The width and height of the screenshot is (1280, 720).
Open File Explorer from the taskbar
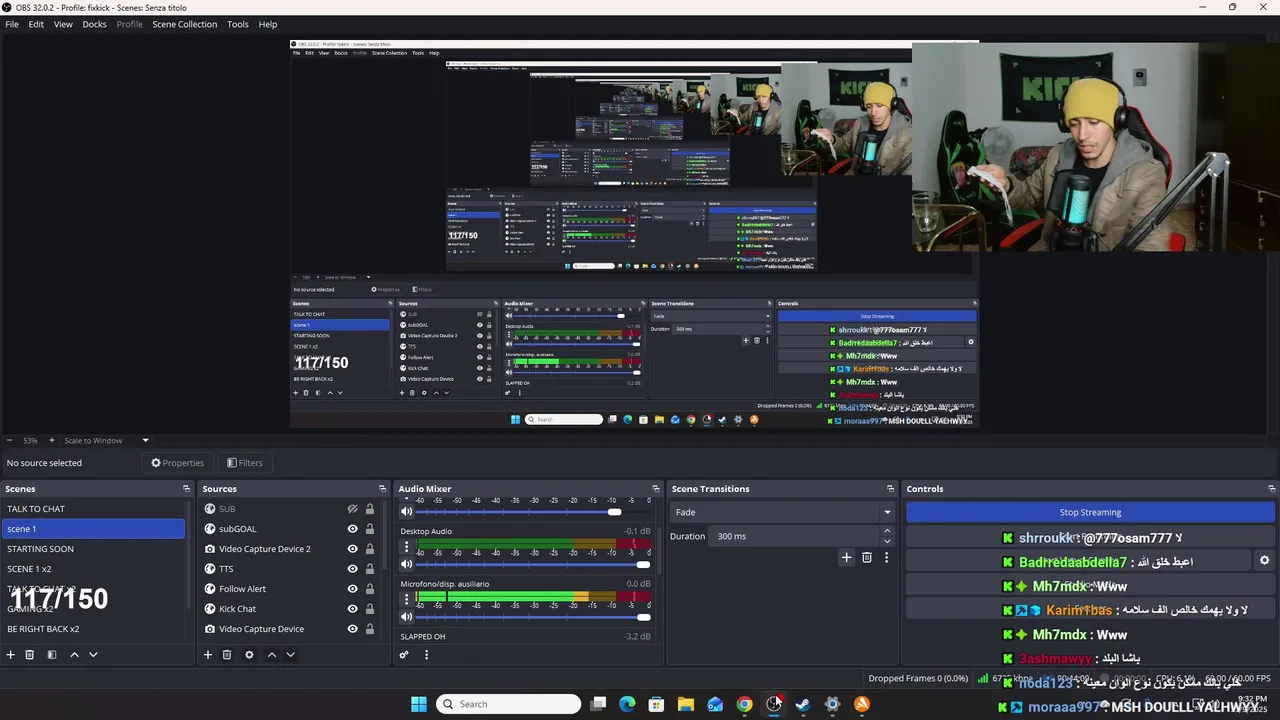pos(686,704)
